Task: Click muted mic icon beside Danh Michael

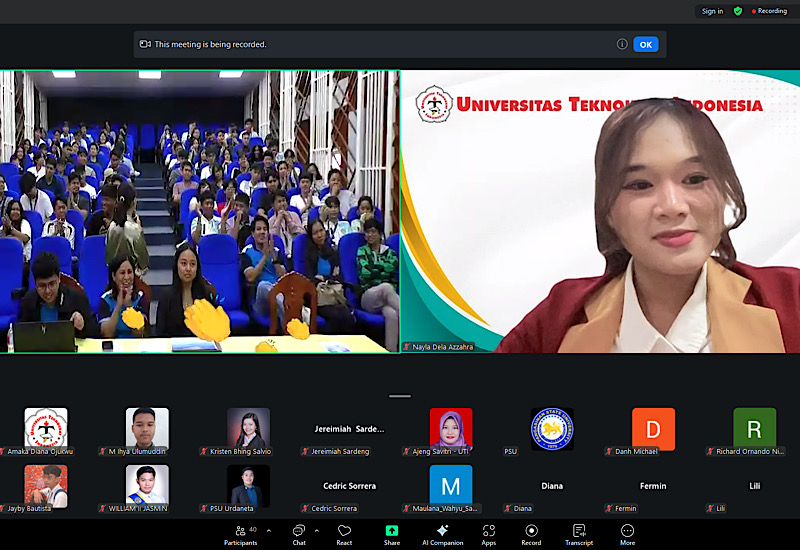Action: [609, 452]
